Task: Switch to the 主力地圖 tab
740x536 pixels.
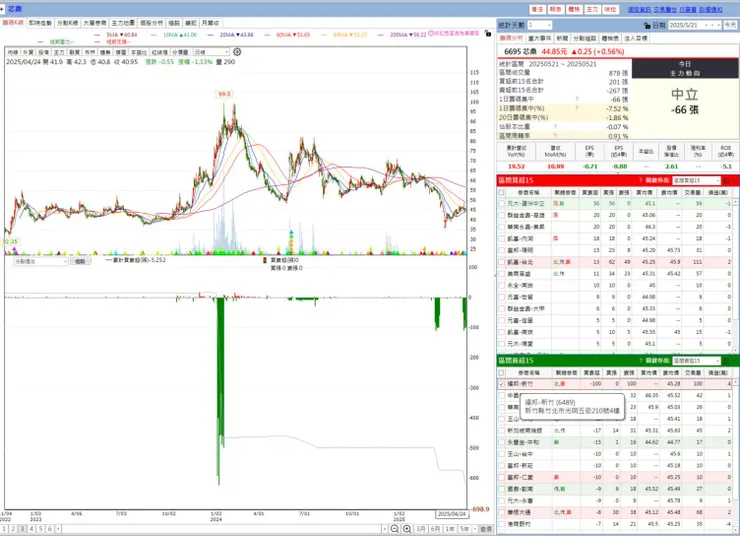Action: pos(123,23)
